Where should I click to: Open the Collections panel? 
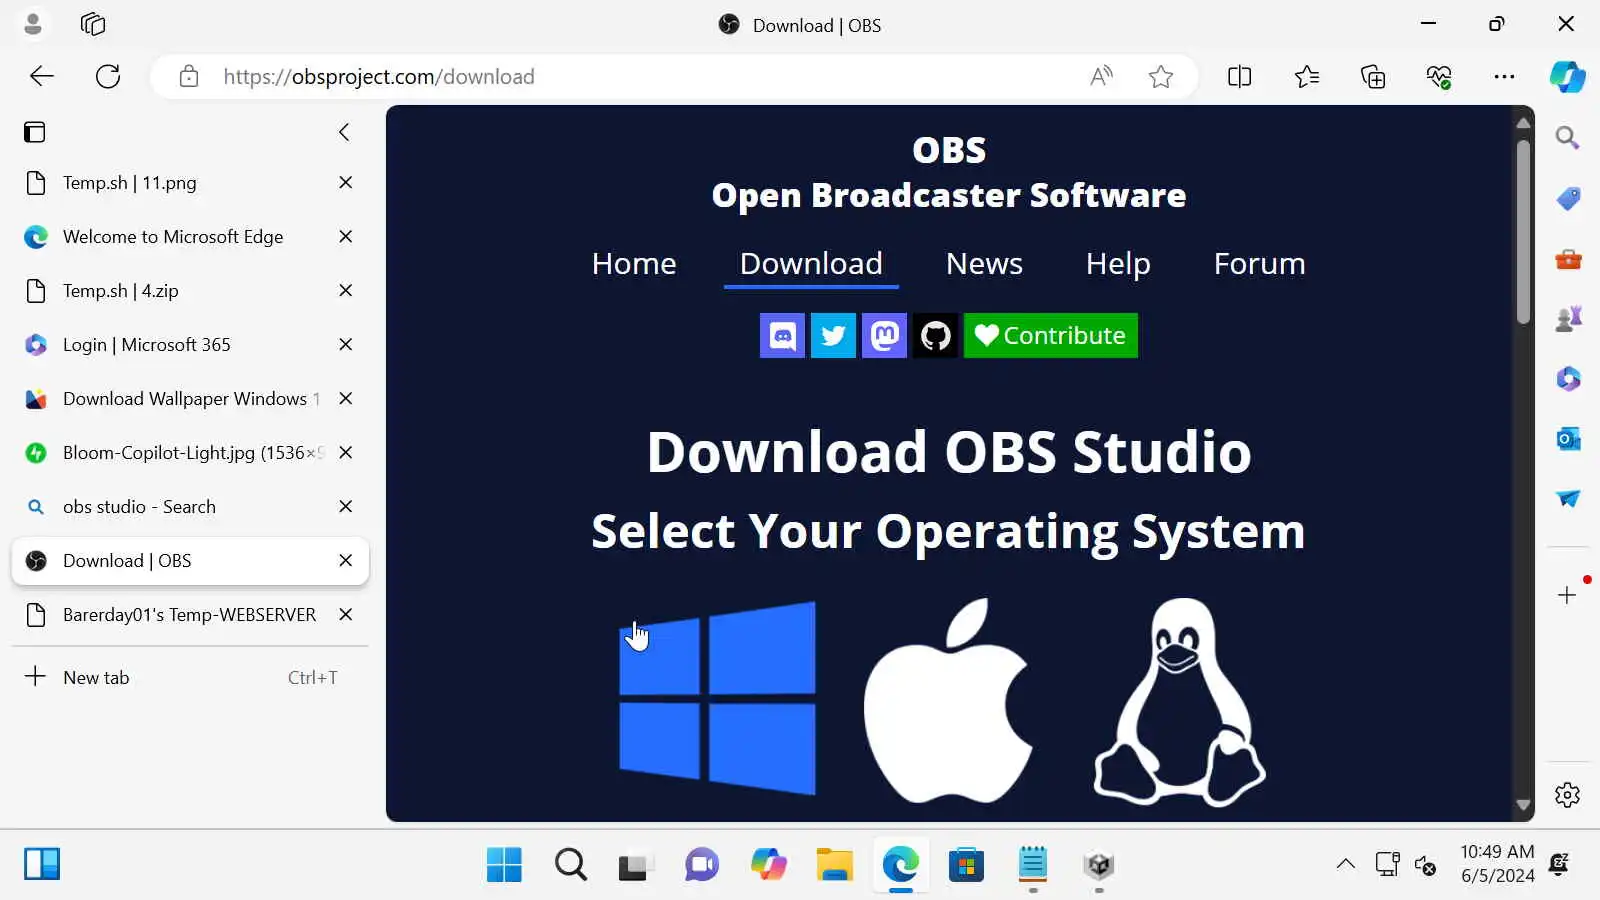click(x=1373, y=76)
